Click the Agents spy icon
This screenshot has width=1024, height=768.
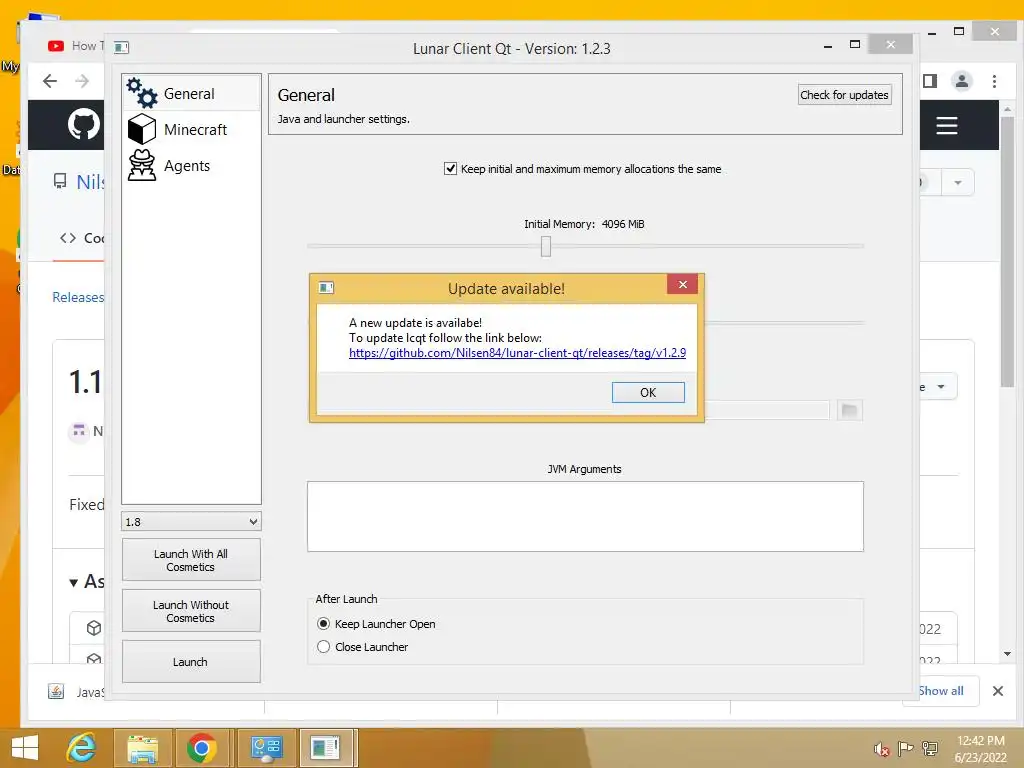tap(142, 165)
